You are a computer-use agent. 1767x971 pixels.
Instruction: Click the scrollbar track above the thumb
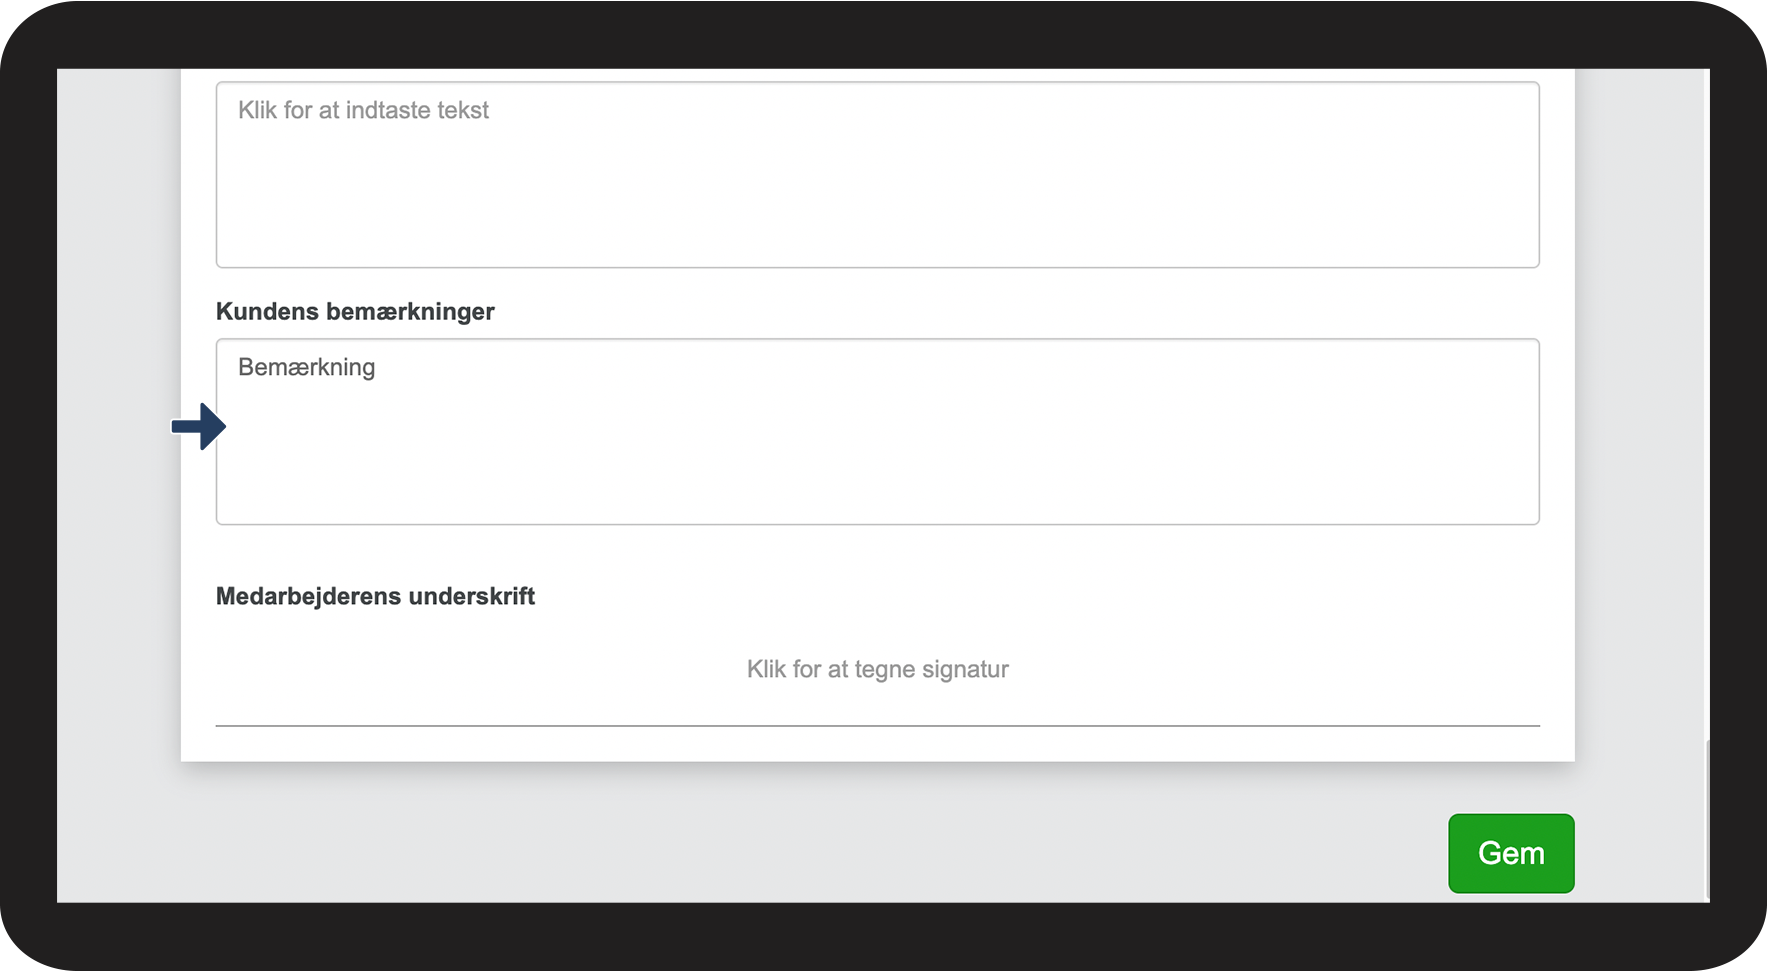pyautogui.click(x=1707, y=400)
